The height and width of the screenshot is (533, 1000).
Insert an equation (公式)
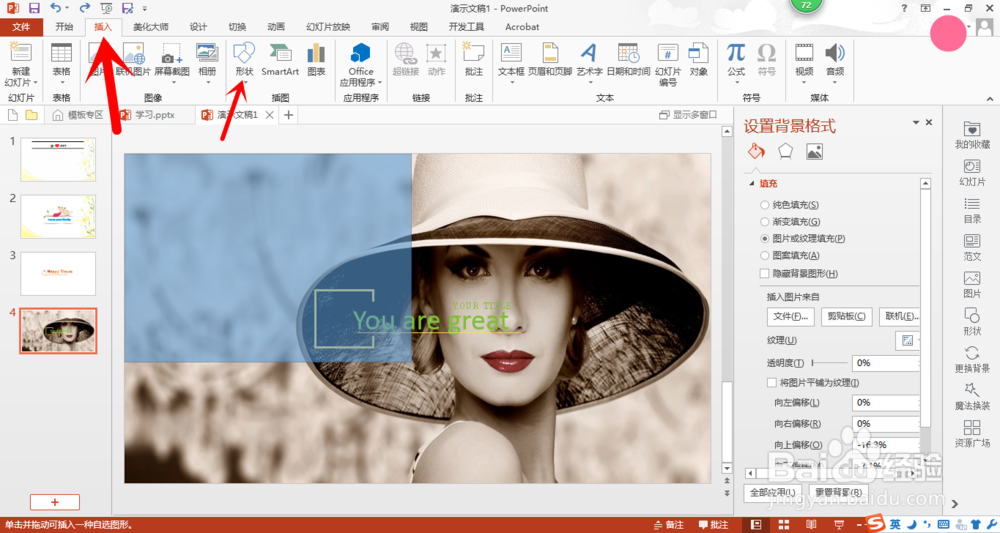tap(736, 54)
